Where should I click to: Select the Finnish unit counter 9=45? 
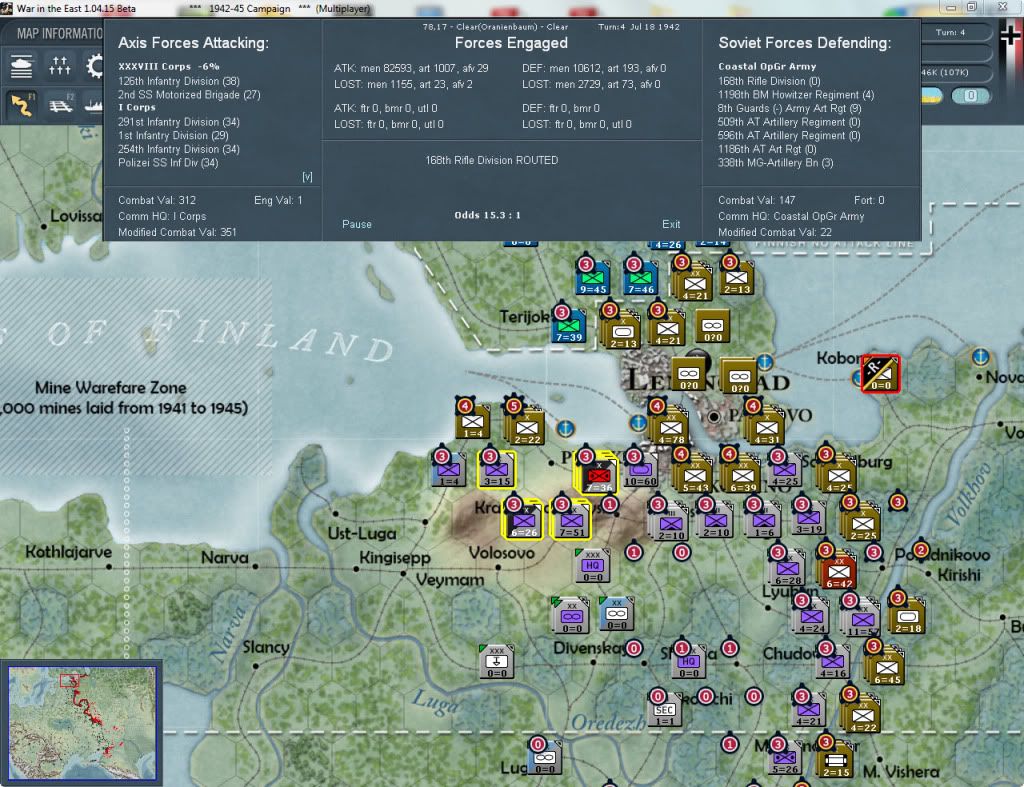point(594,278)
